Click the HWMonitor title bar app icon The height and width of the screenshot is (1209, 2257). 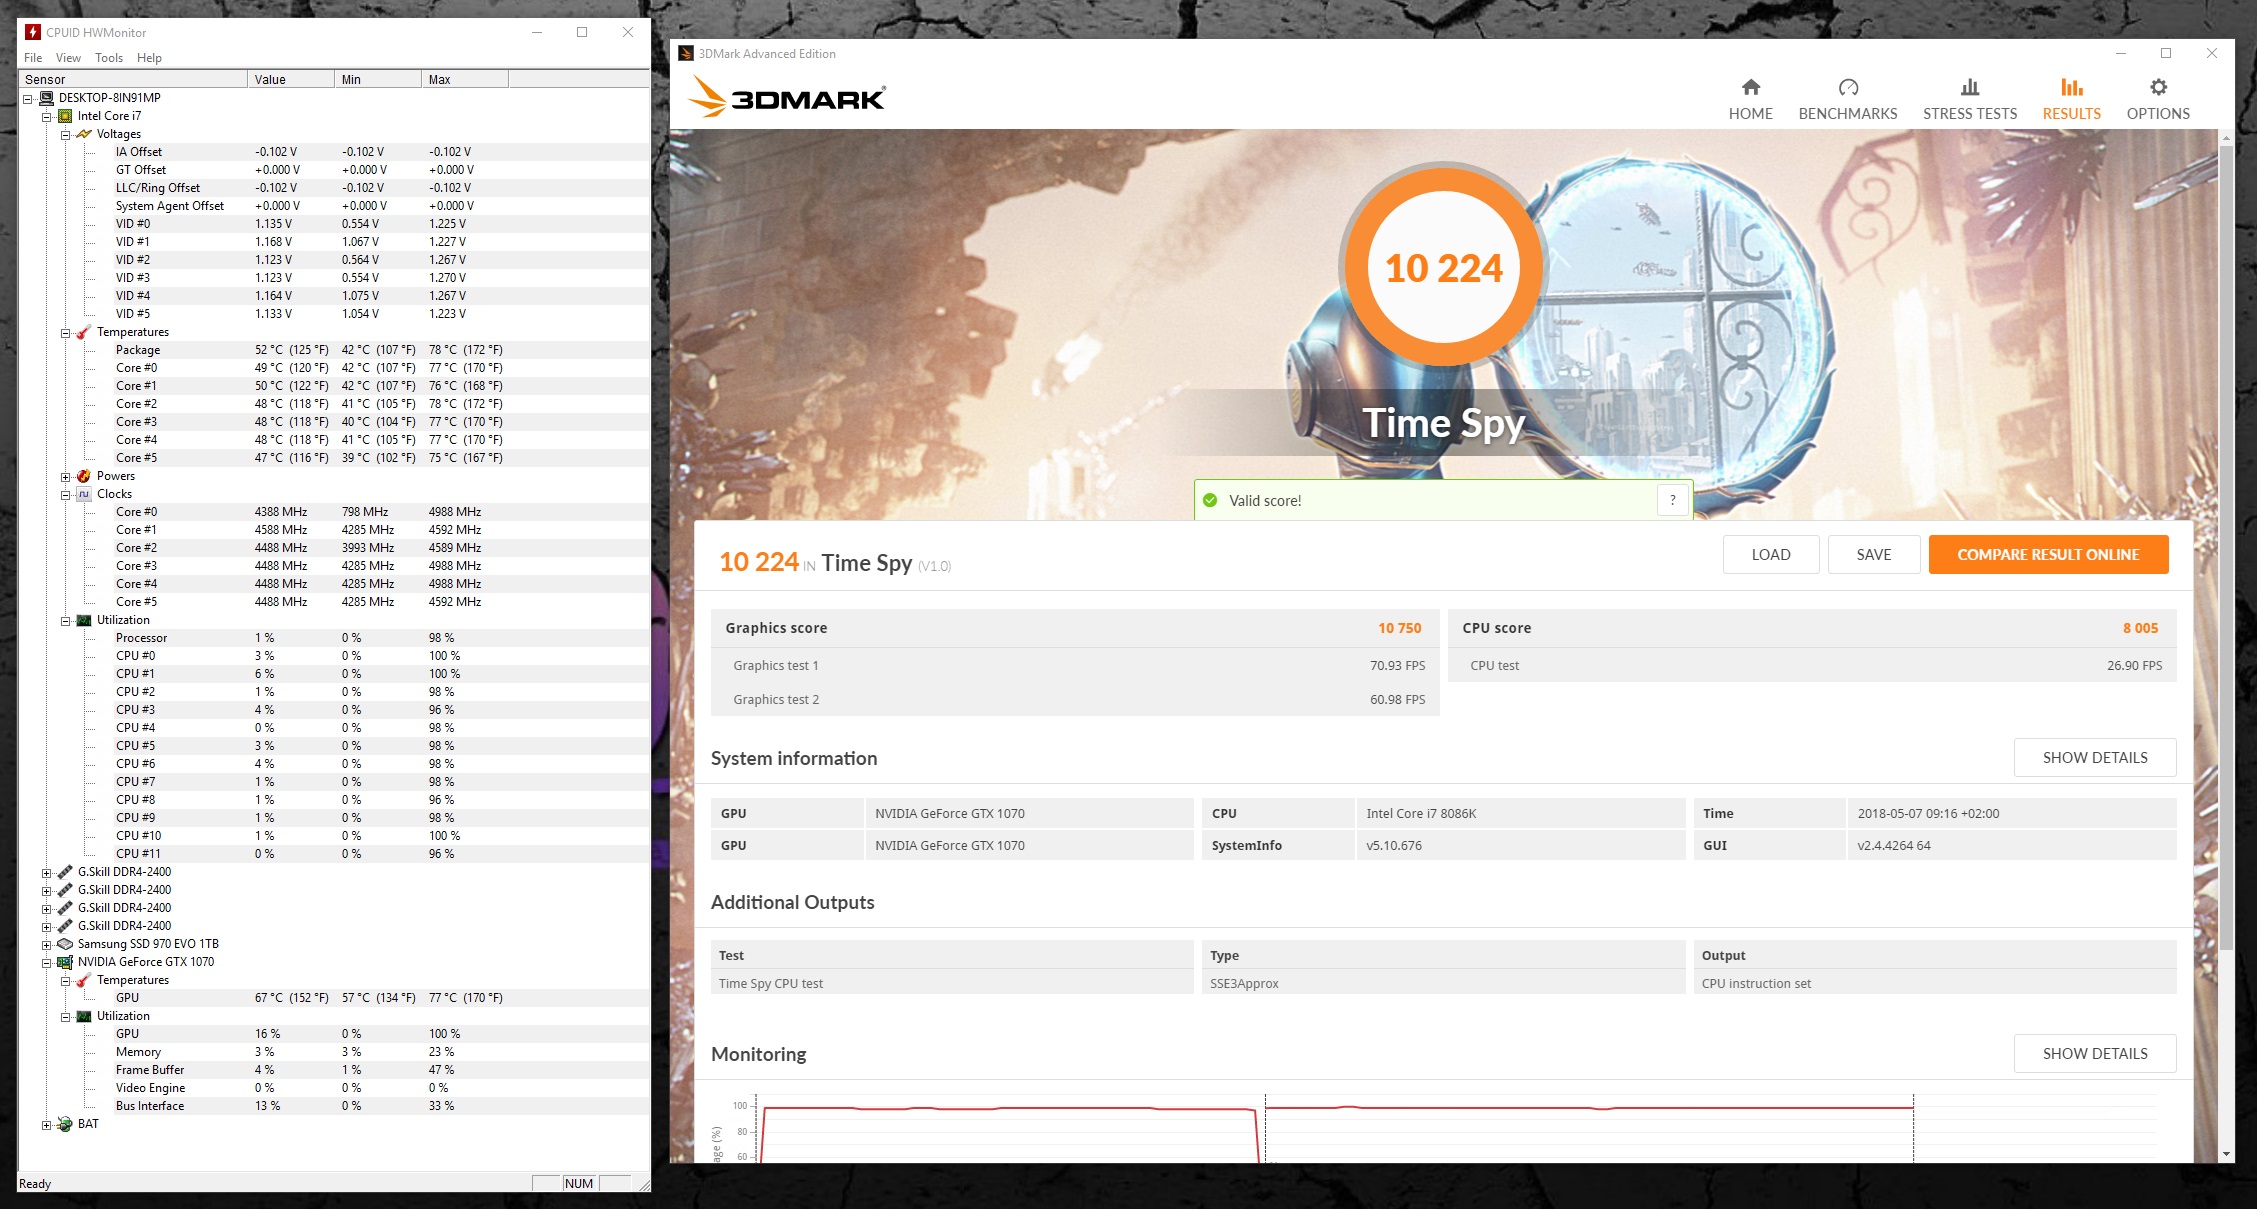32,32
